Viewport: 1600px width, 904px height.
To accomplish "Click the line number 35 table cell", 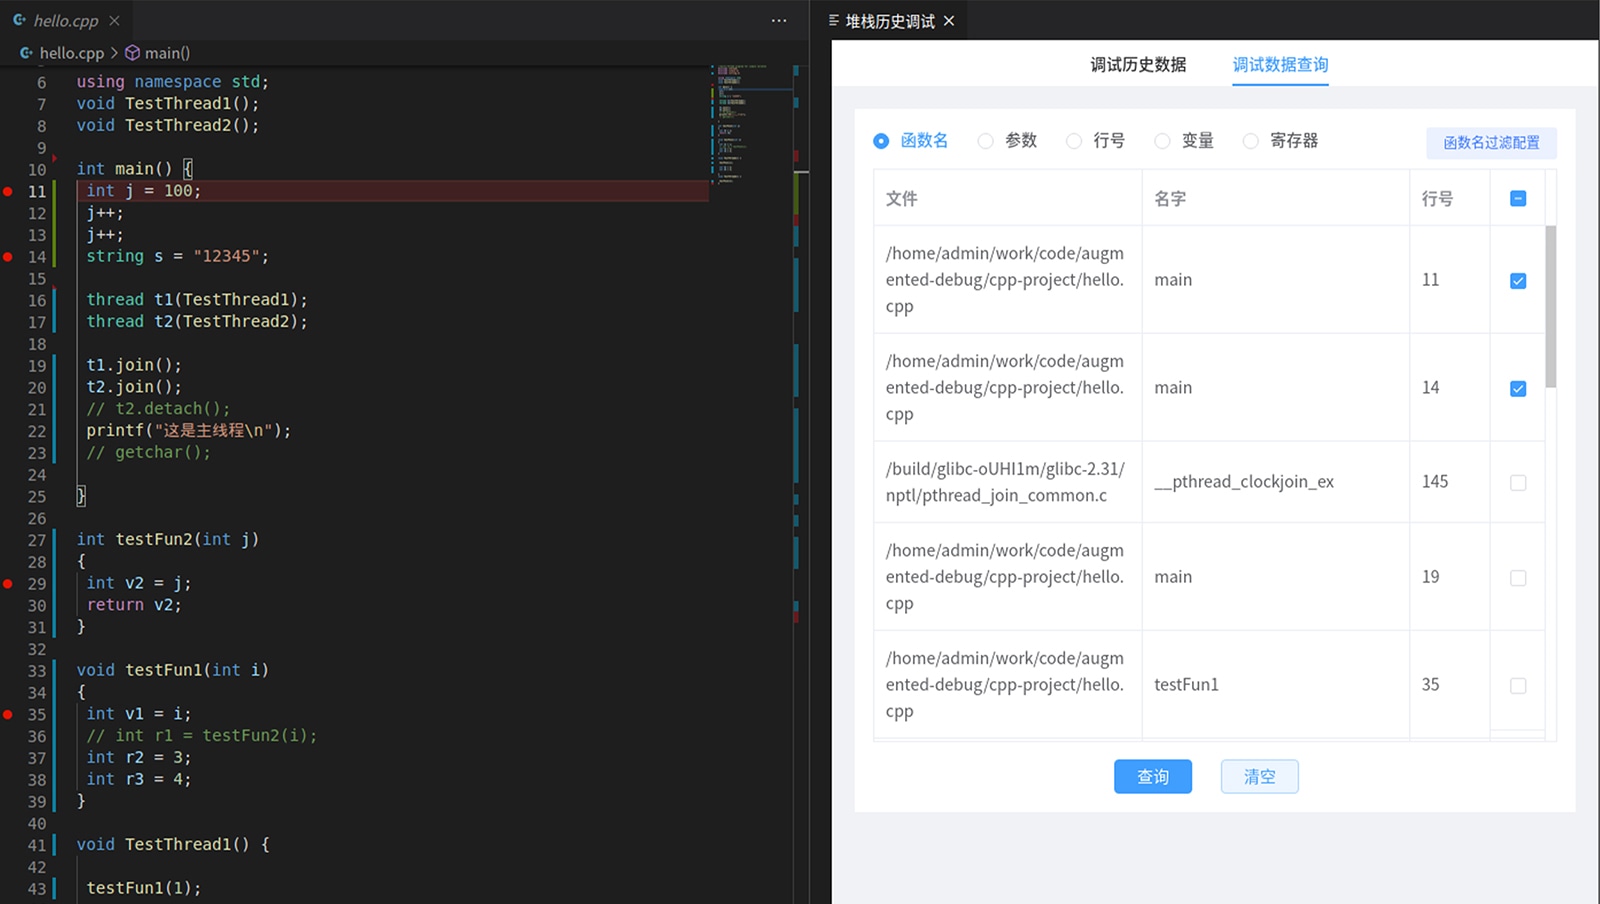I will [x=1450, y=685].
